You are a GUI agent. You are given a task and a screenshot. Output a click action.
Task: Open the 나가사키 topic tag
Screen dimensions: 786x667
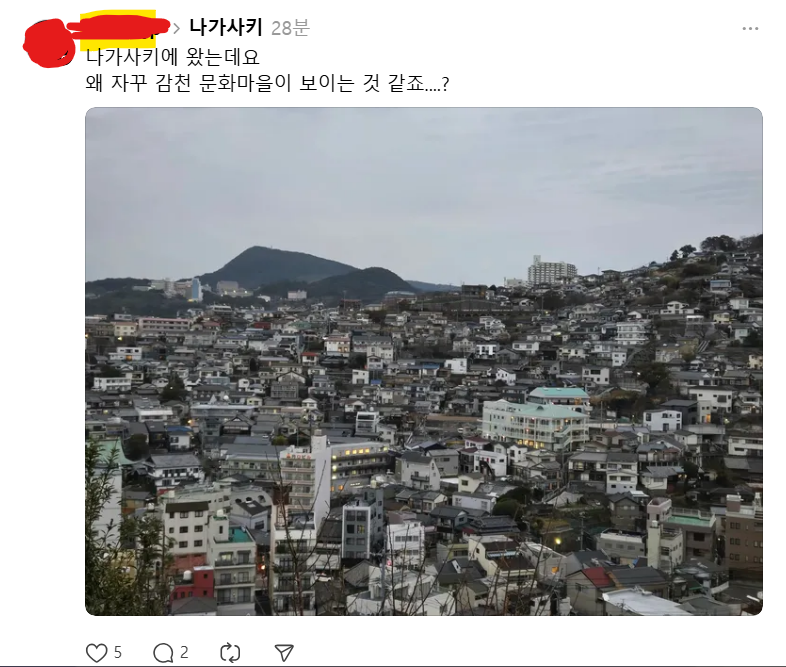pyautogui.click(x=226, y=27)
